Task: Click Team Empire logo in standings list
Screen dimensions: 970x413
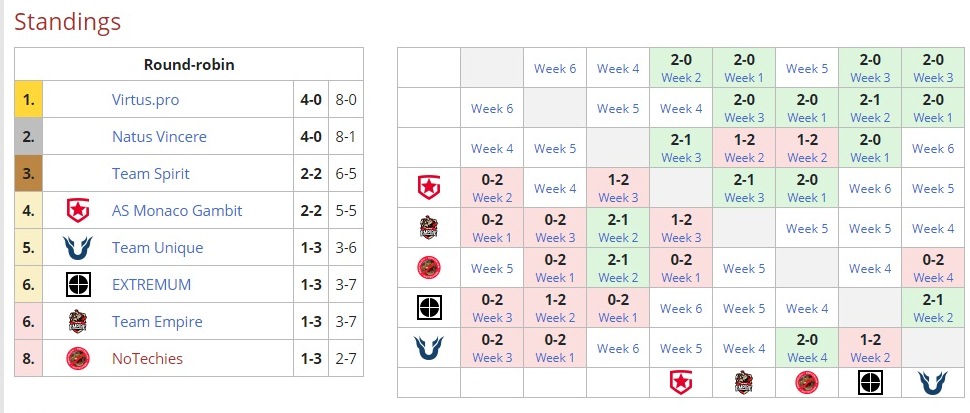Action: pos(78,322)
